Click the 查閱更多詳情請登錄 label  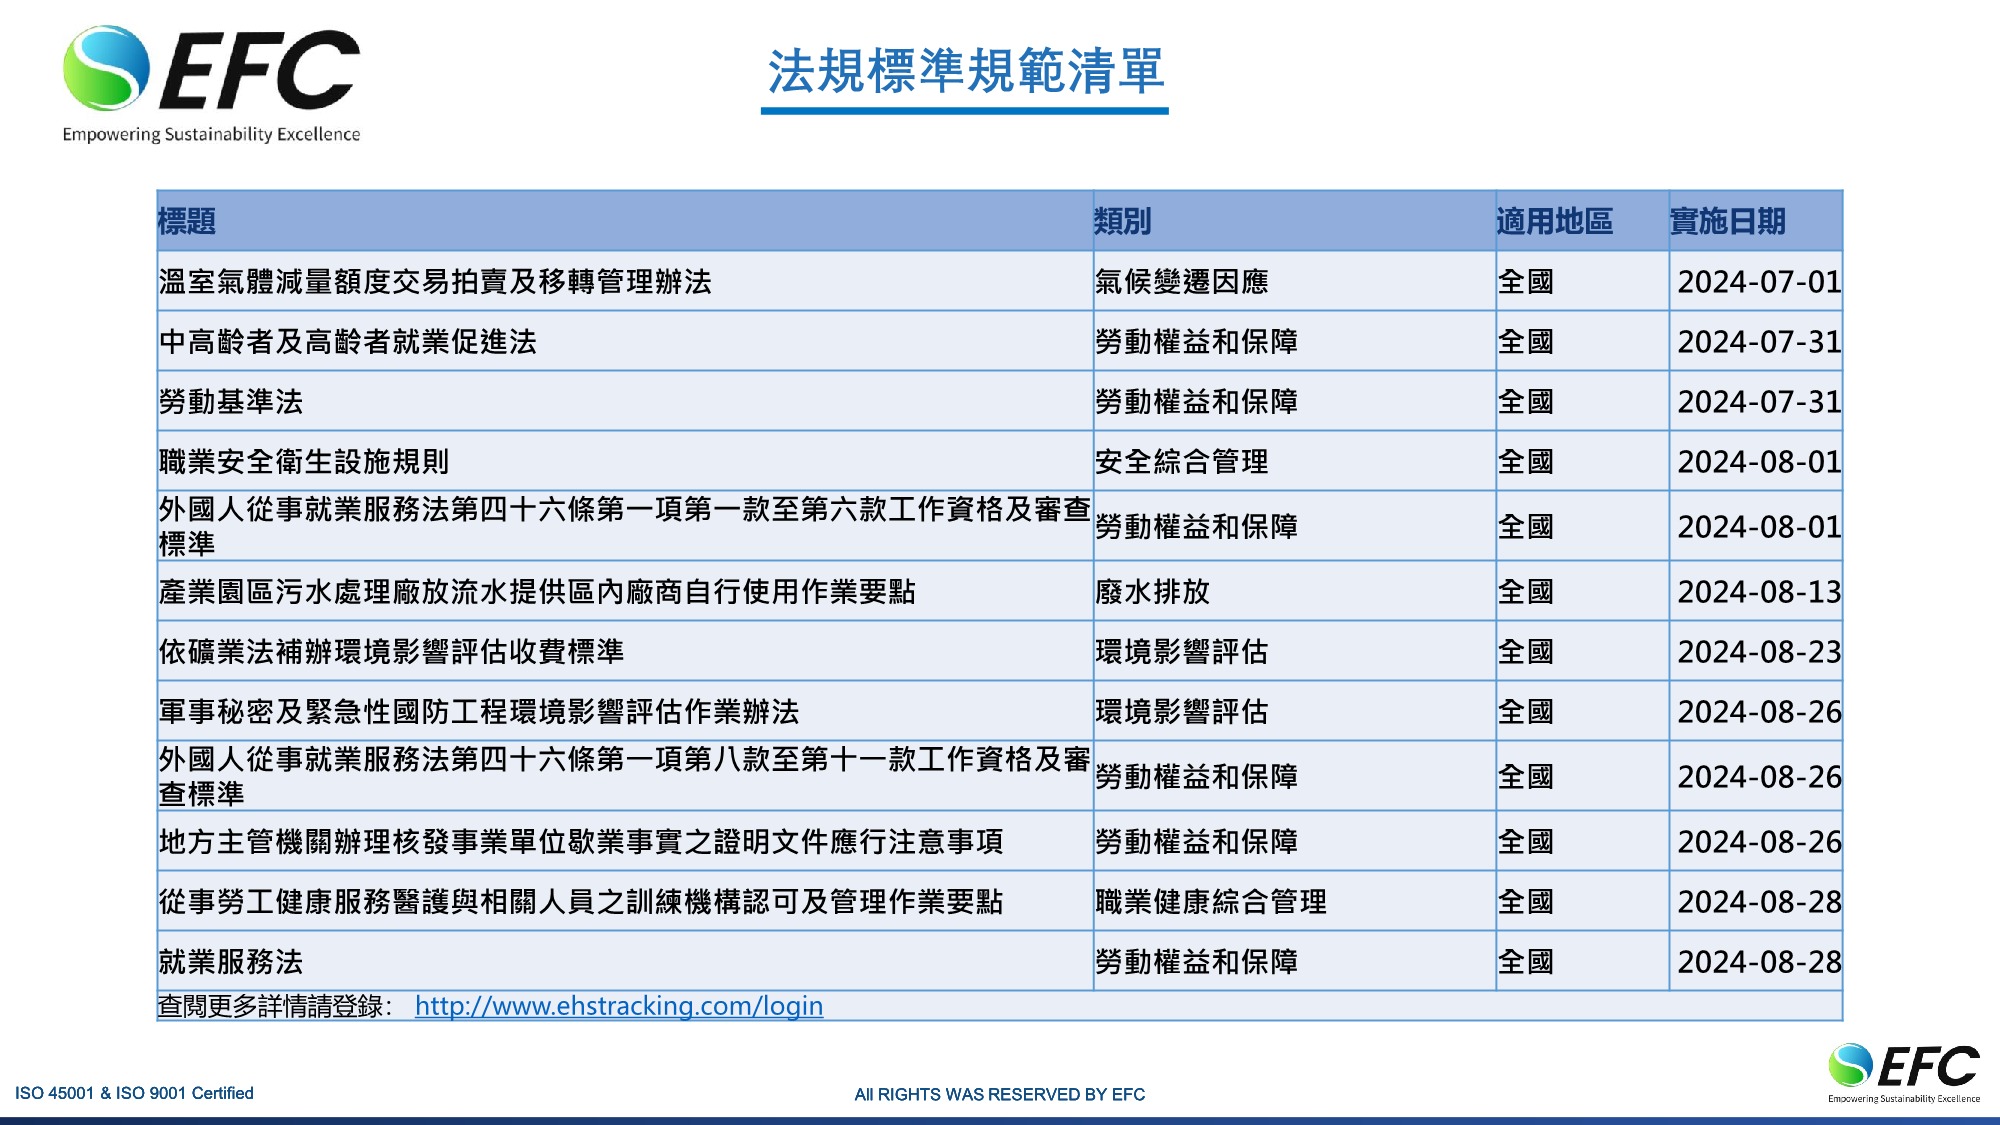(275, 1006)
